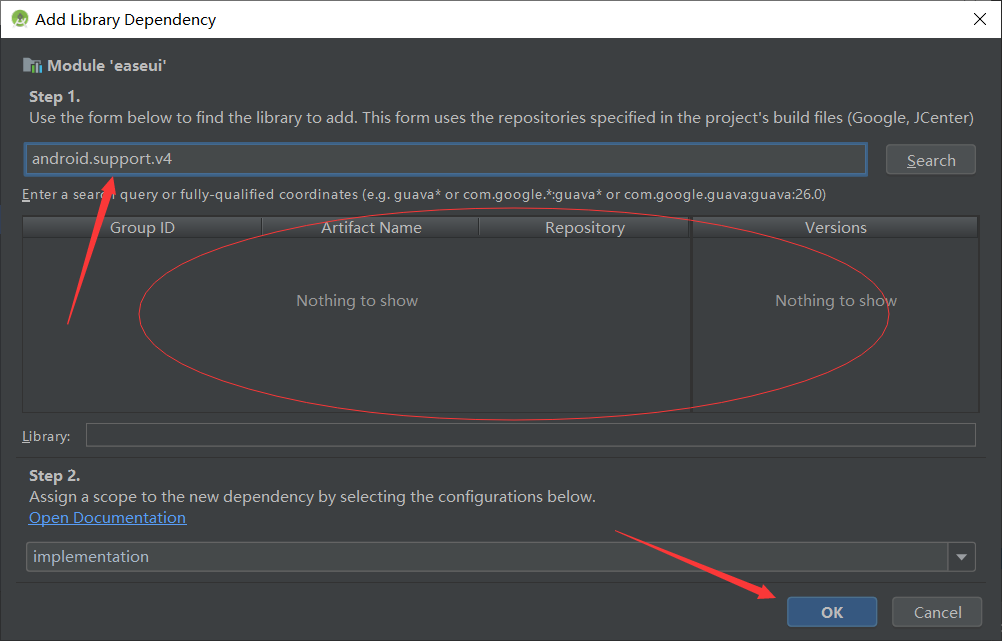Click the Repository column header

584,227
